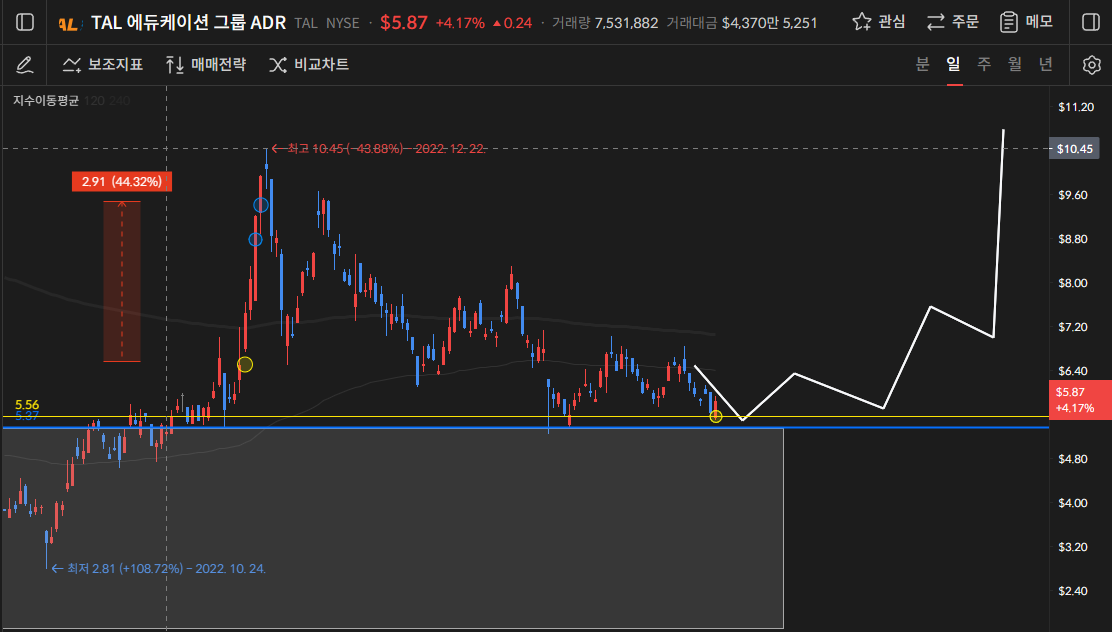Open 비교차트 compare chart menu

[309, 65]
